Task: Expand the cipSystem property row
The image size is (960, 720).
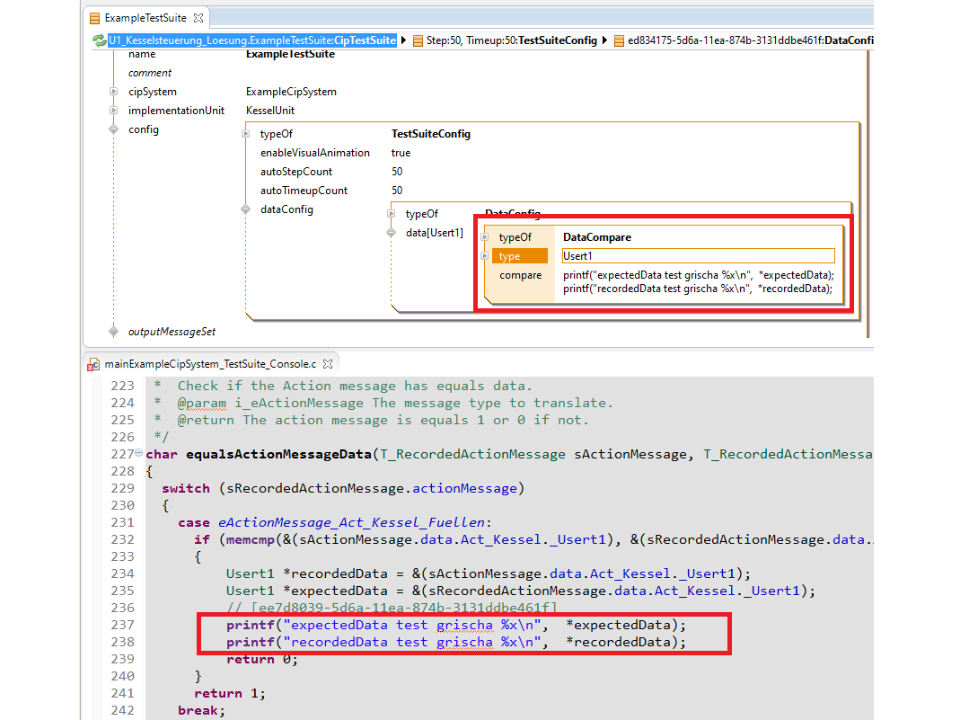Action: (114, 92)
